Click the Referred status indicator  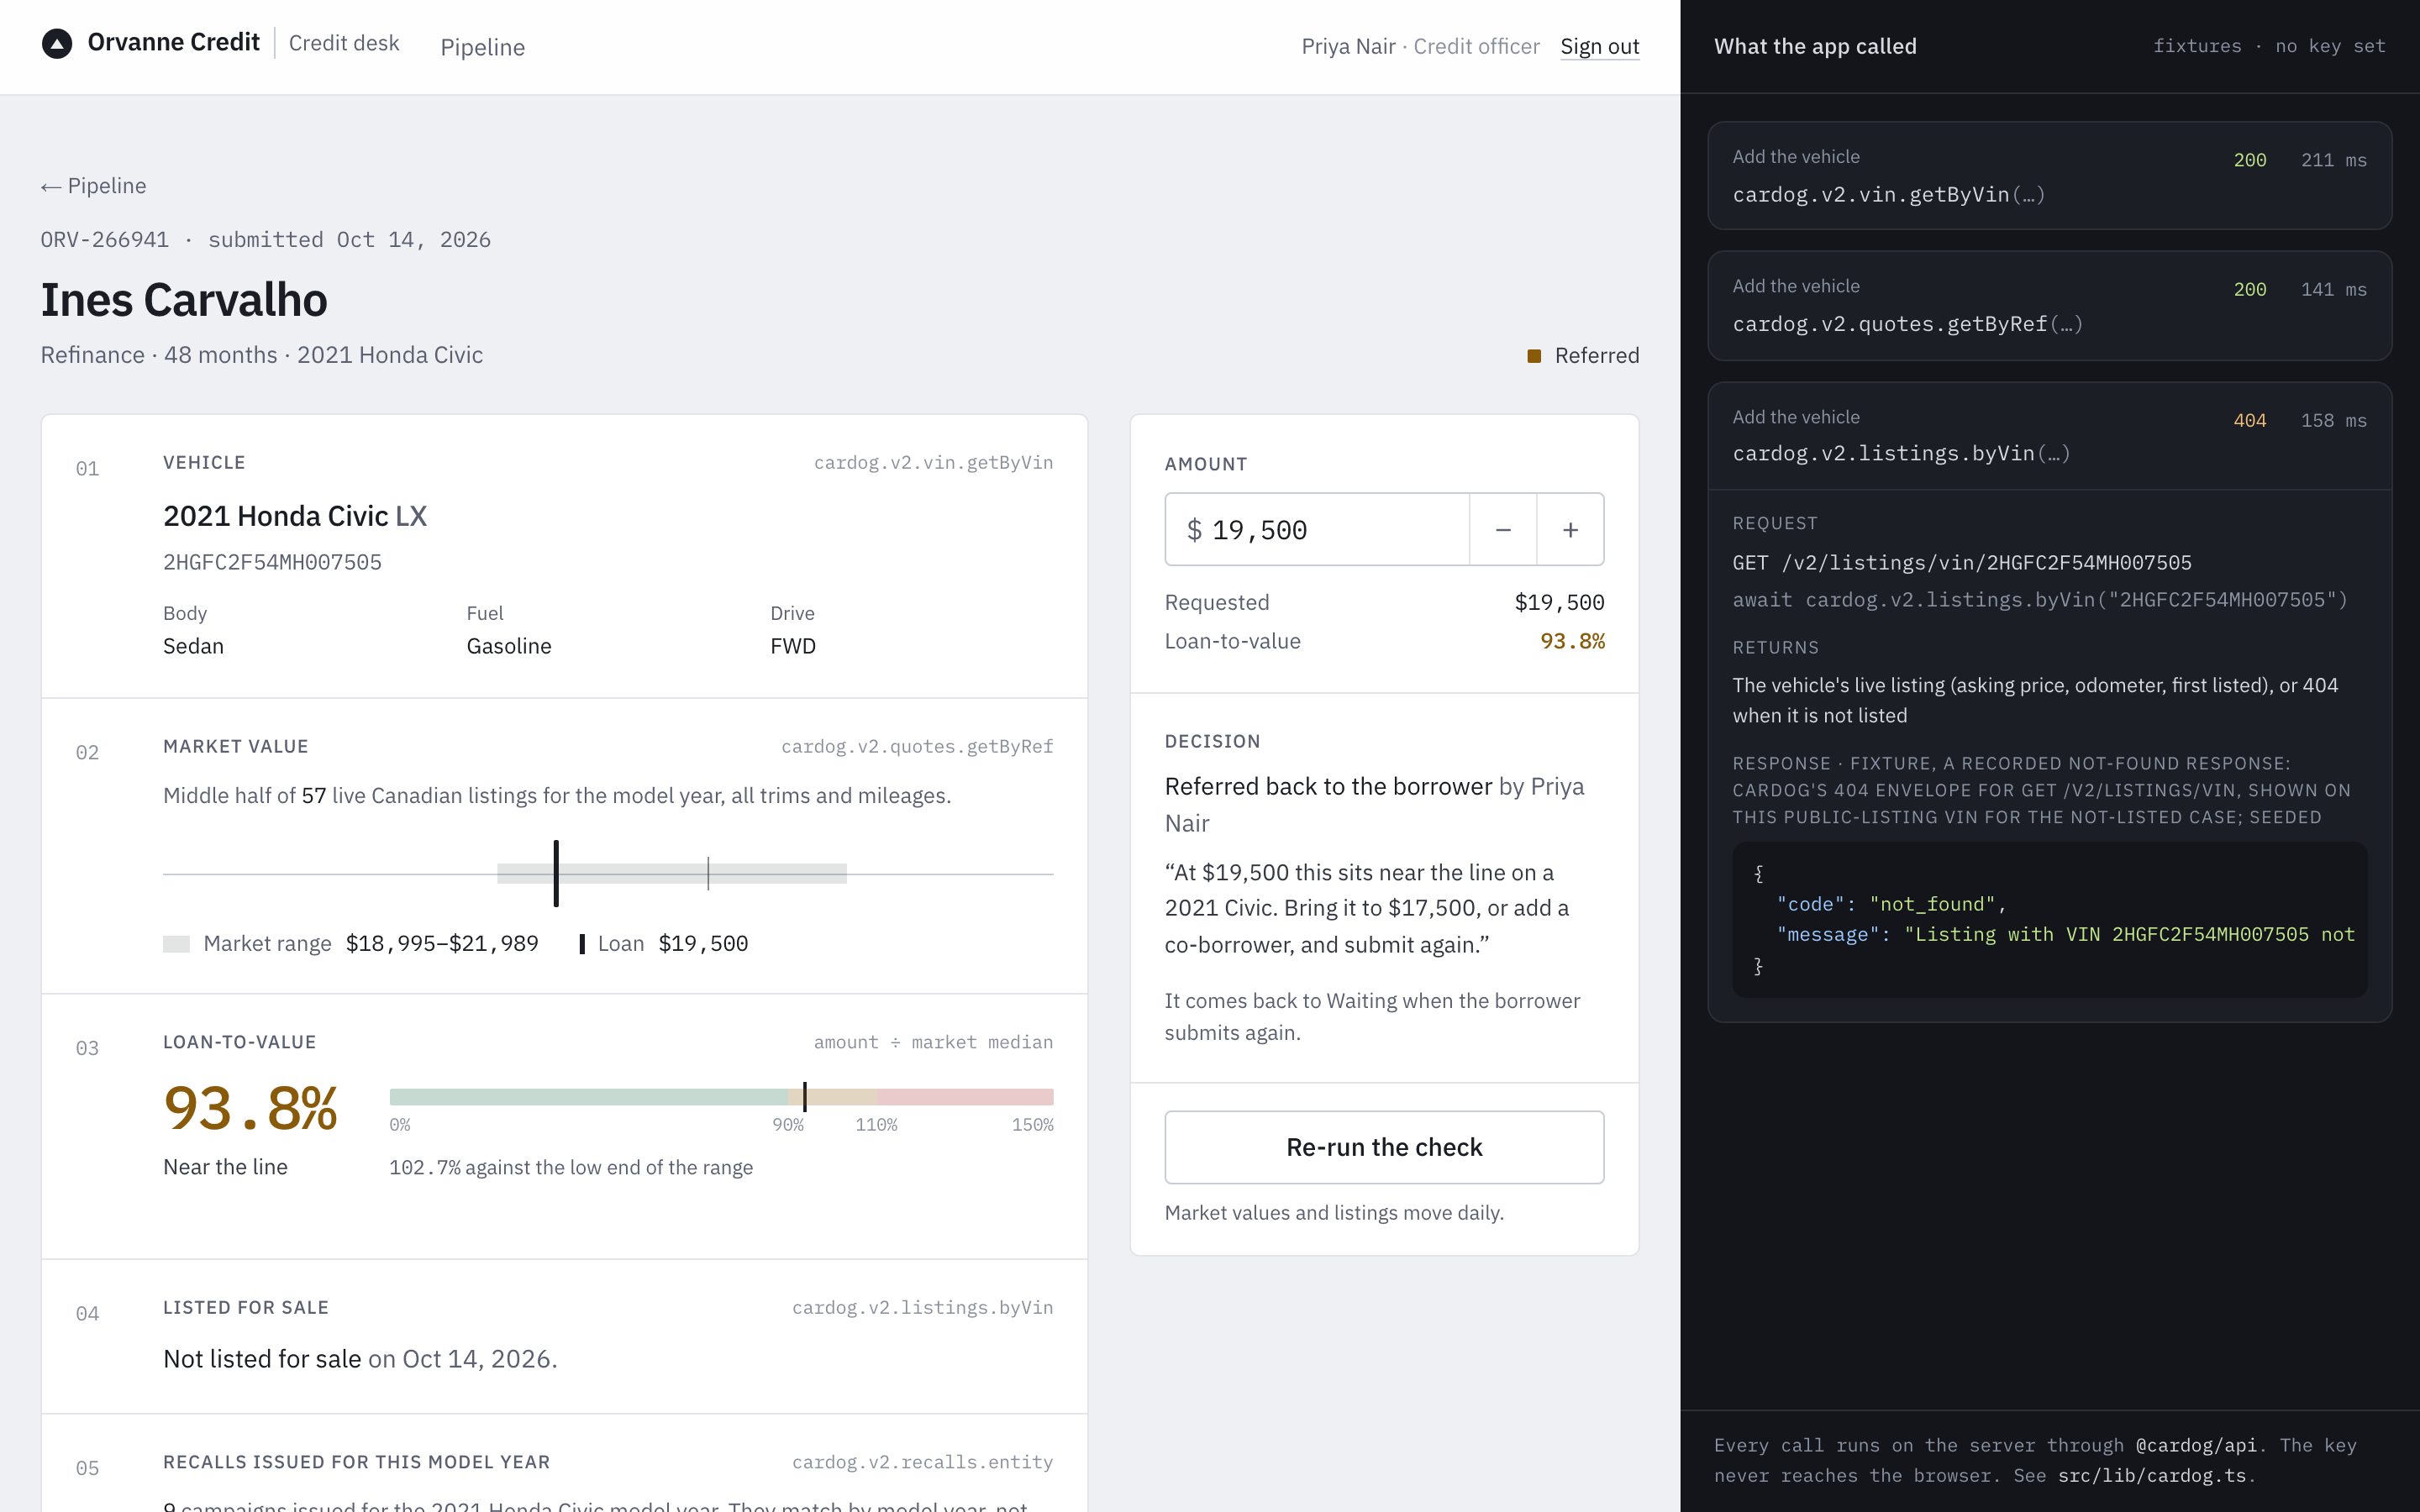pyautogui.click(x=1583, y=356)
